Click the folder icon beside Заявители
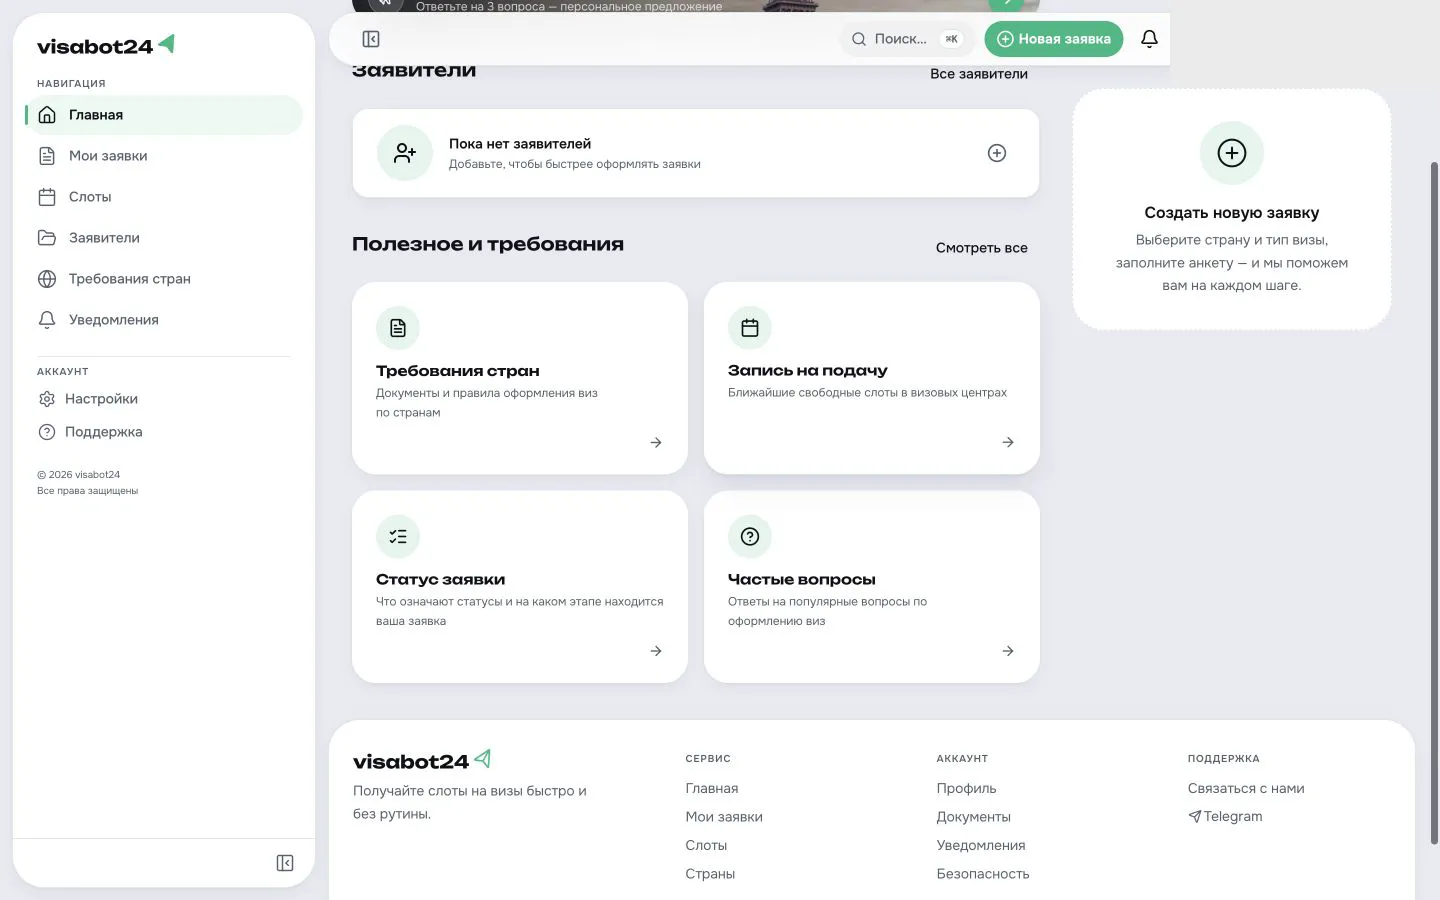Image resolution: width=1440 pixels, height=900 pixels. [x=47, y=238]
